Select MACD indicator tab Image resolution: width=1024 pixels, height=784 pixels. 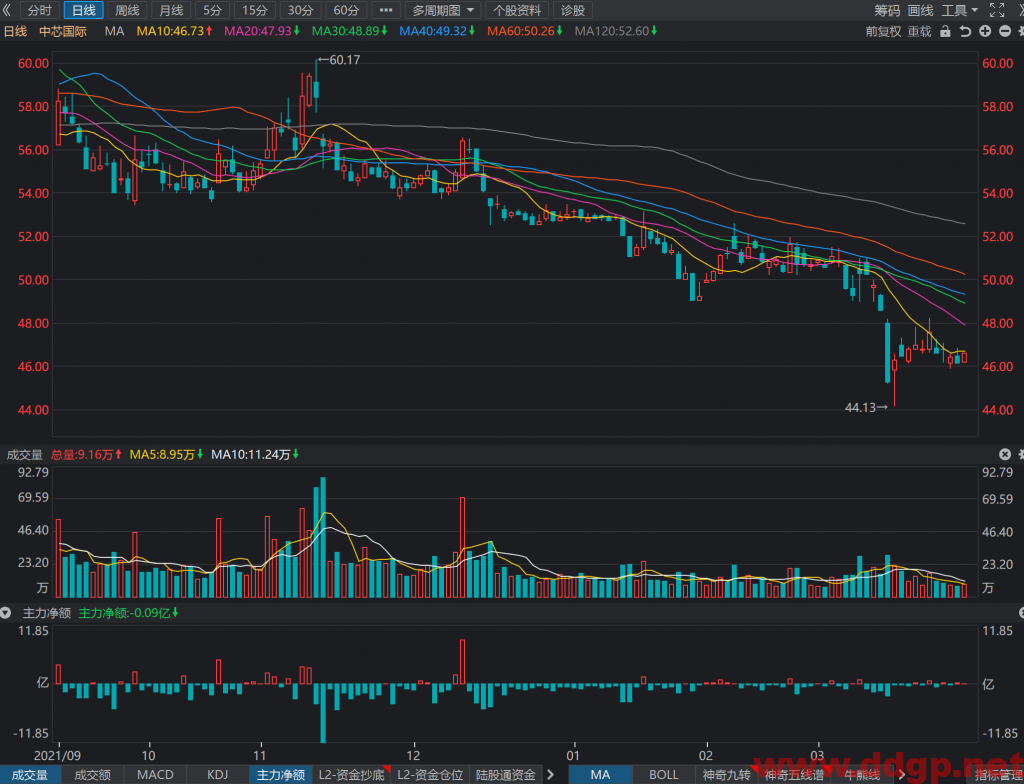pyautogui.click(x=155, y=775)
